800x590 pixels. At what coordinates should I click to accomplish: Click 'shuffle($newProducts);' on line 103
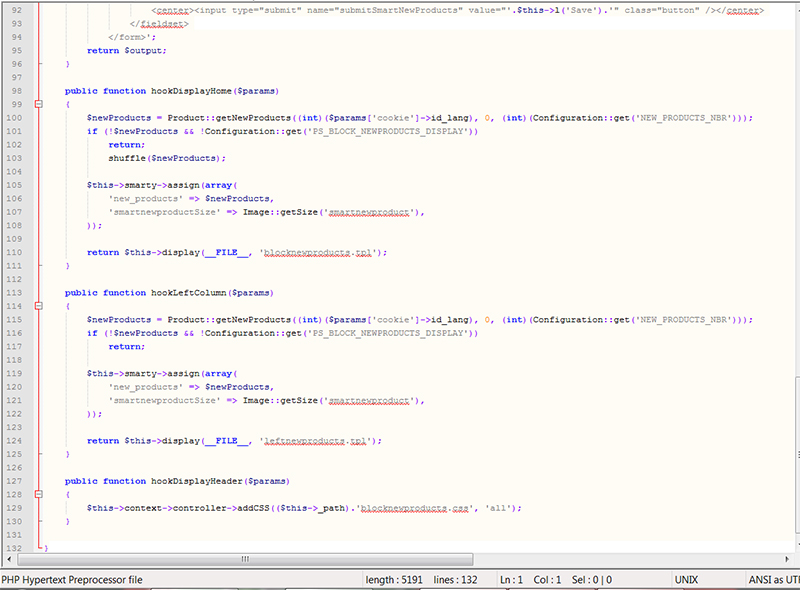pos(167,158)
